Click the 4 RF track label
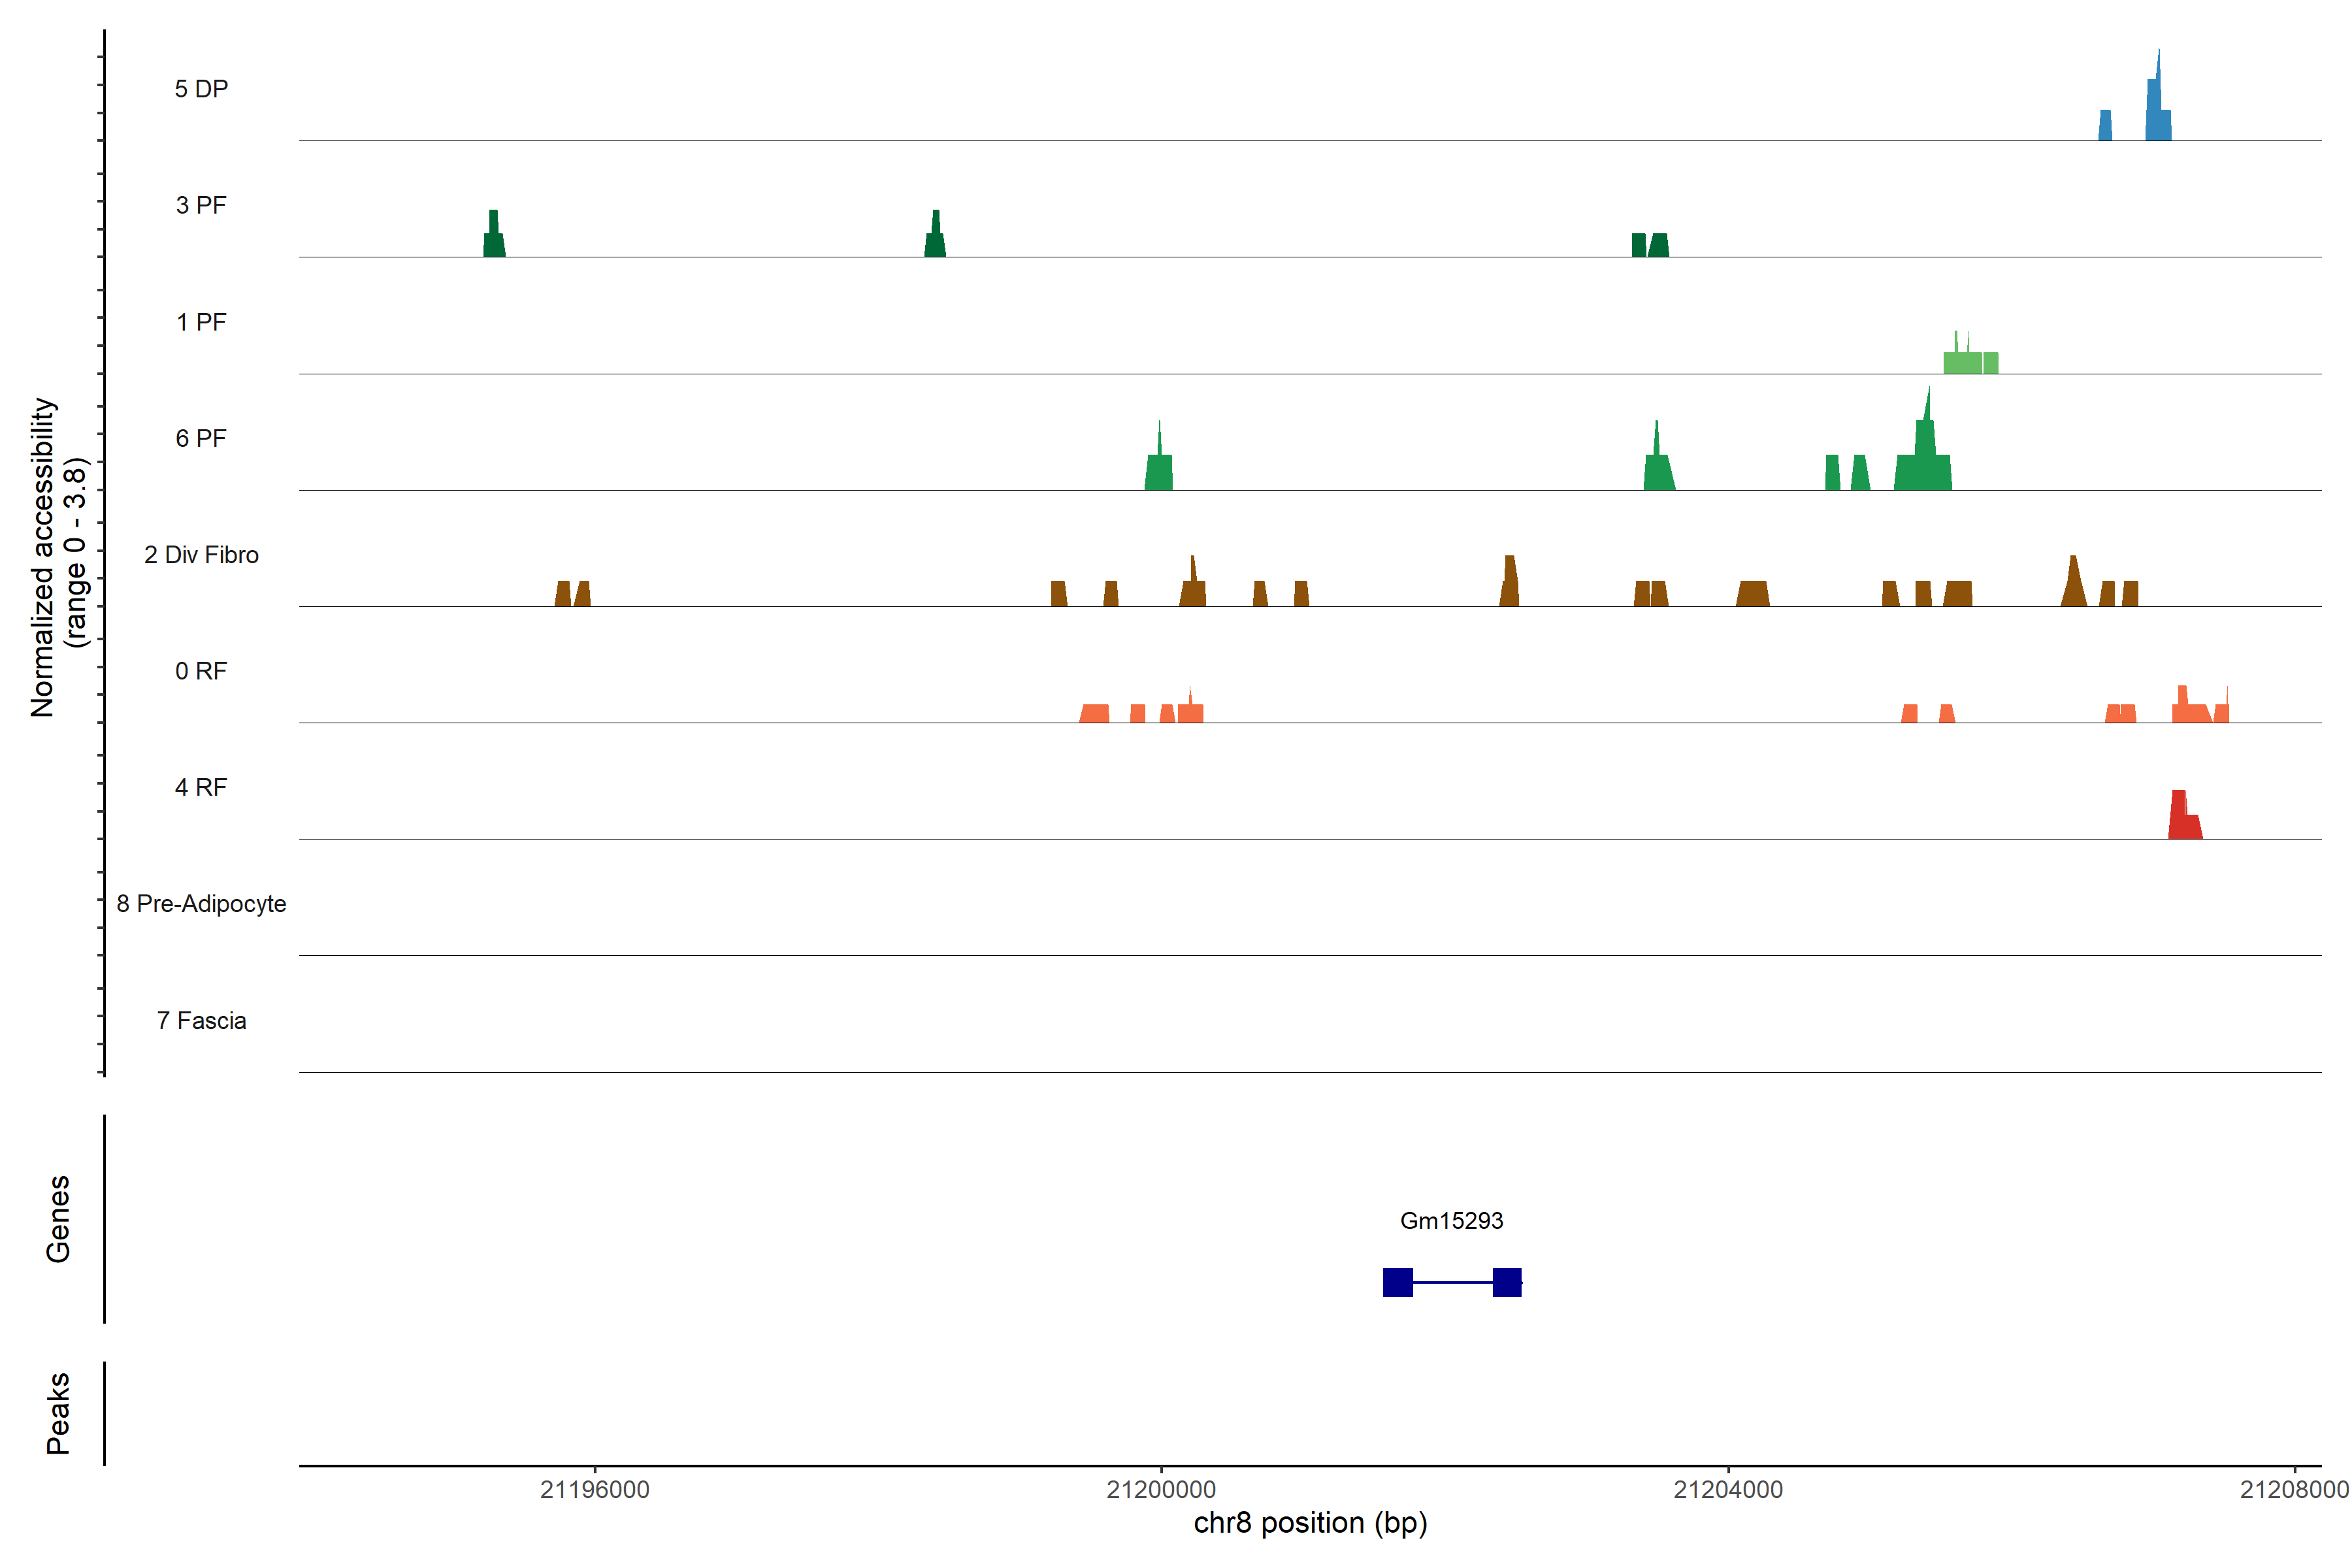Viewport: 2352px width, 1568px height. [x=201, y=787]
